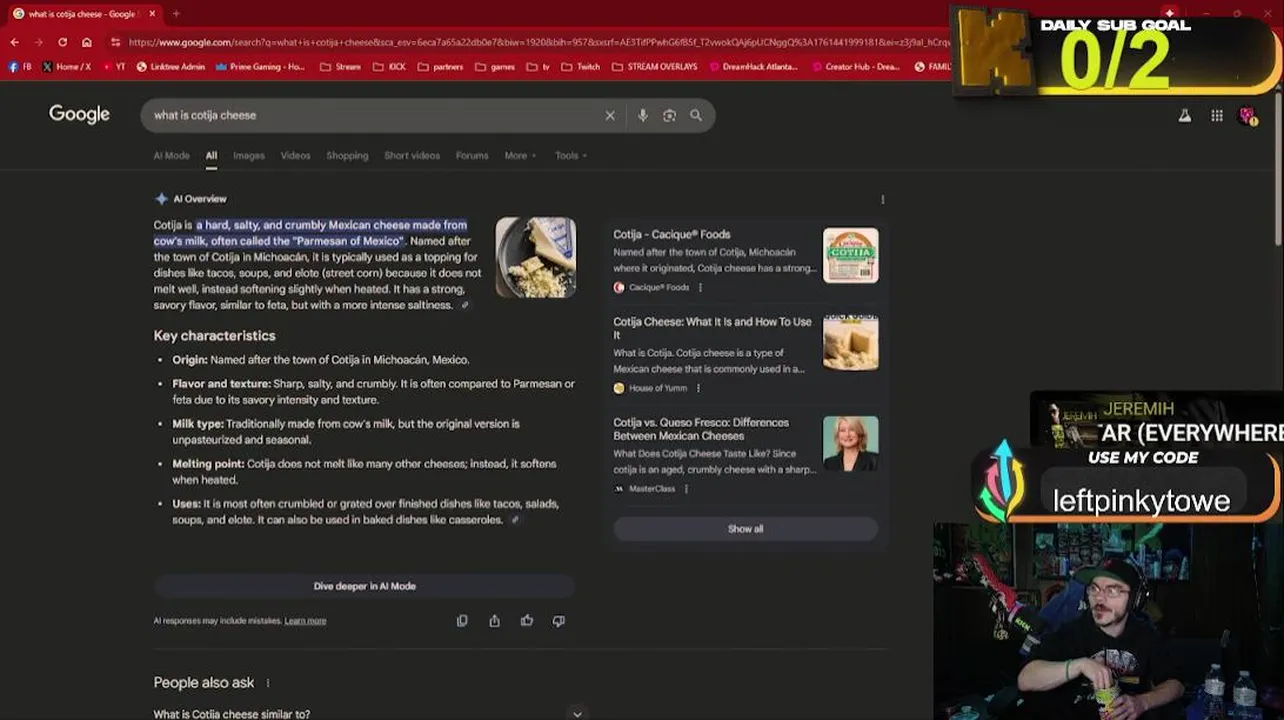
Task: Open options menu for Cacique Foods source
Action: (700, 288)
